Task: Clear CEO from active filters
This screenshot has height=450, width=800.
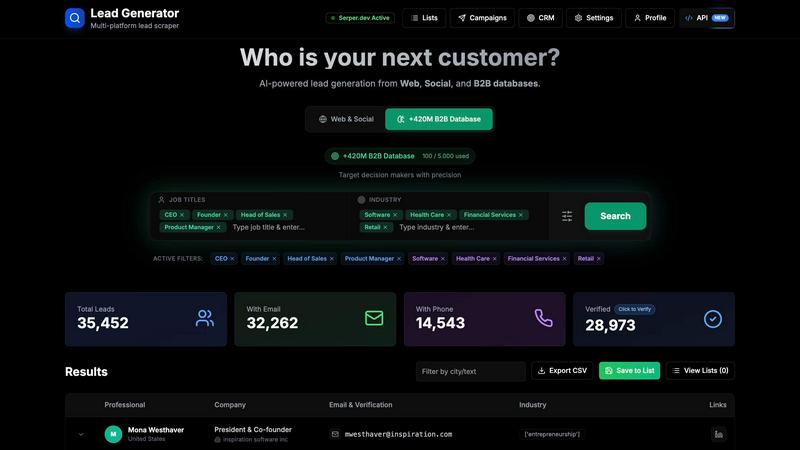Action: pos(232,259)
